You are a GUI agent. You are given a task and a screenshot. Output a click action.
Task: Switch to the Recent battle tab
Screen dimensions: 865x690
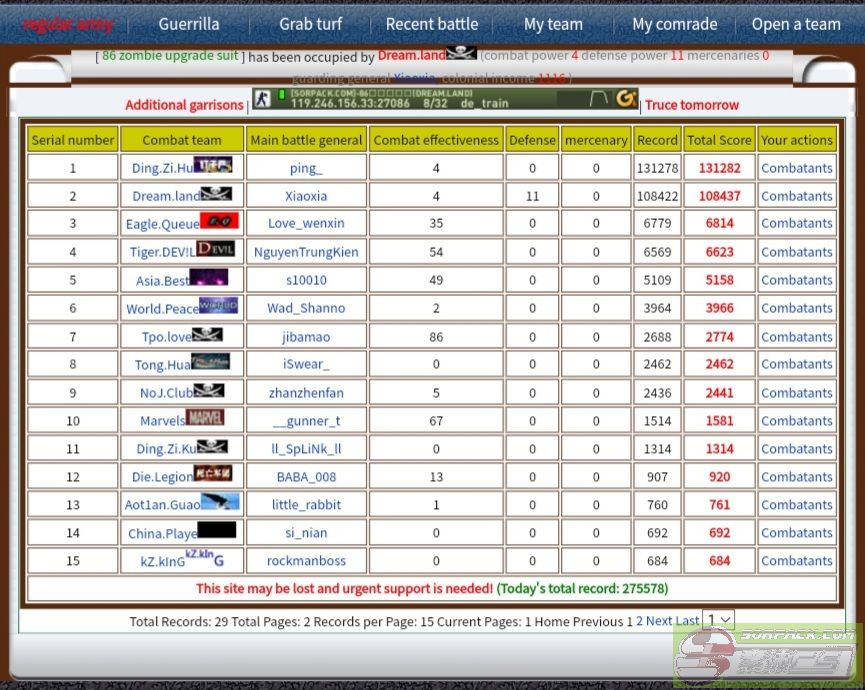[431, 24]
